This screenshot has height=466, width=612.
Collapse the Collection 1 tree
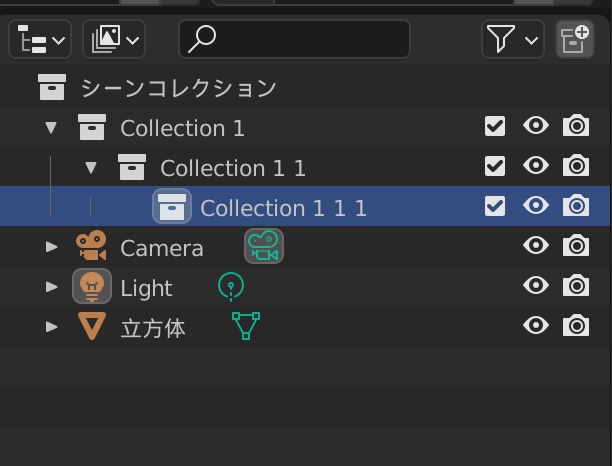(x=52, y=127)
